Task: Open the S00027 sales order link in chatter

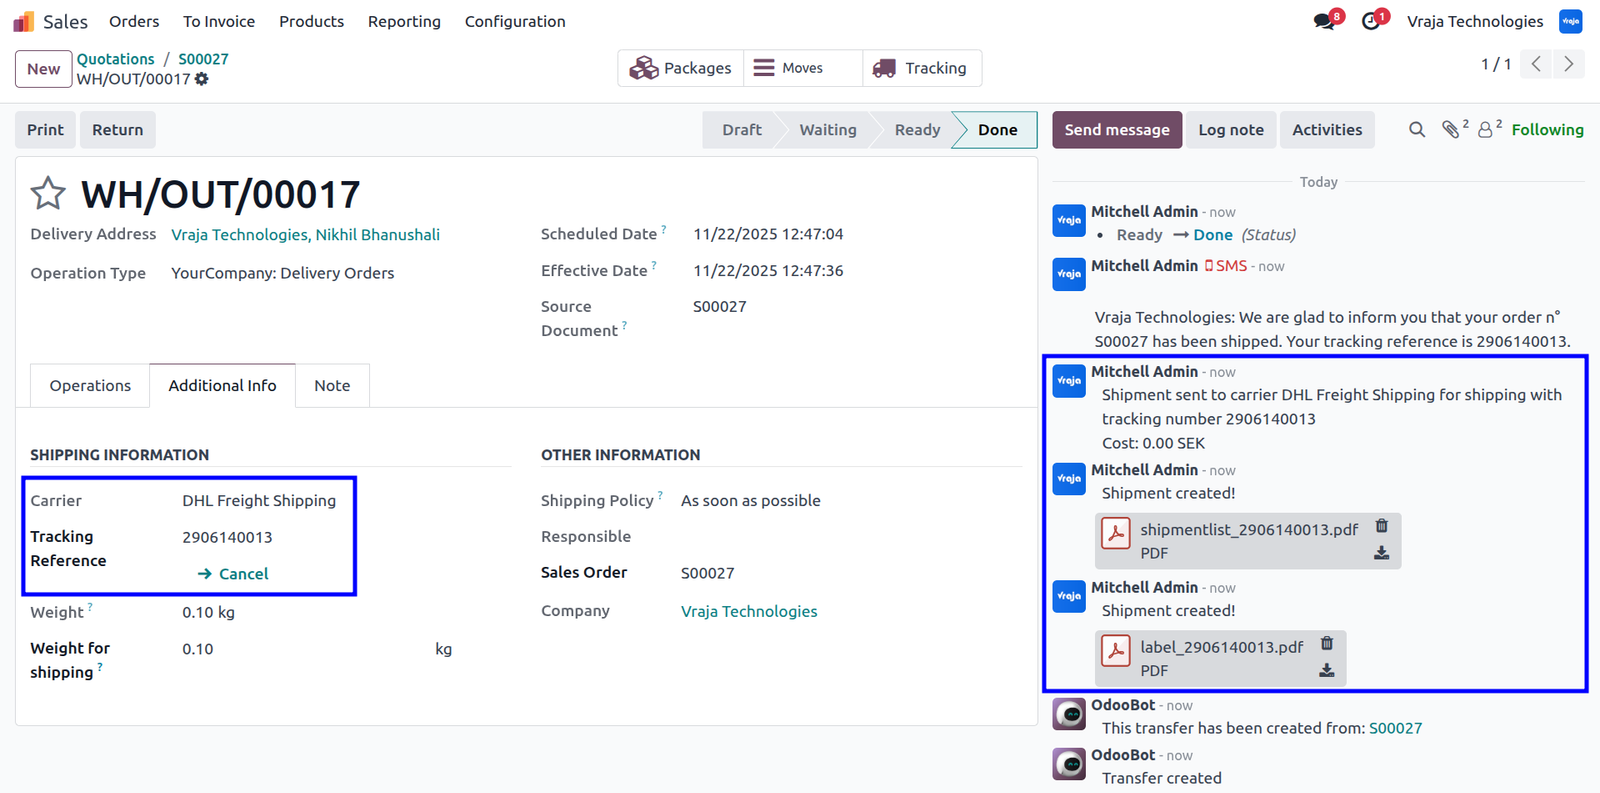Action: pyautogui.click(x=1395, y=728)
